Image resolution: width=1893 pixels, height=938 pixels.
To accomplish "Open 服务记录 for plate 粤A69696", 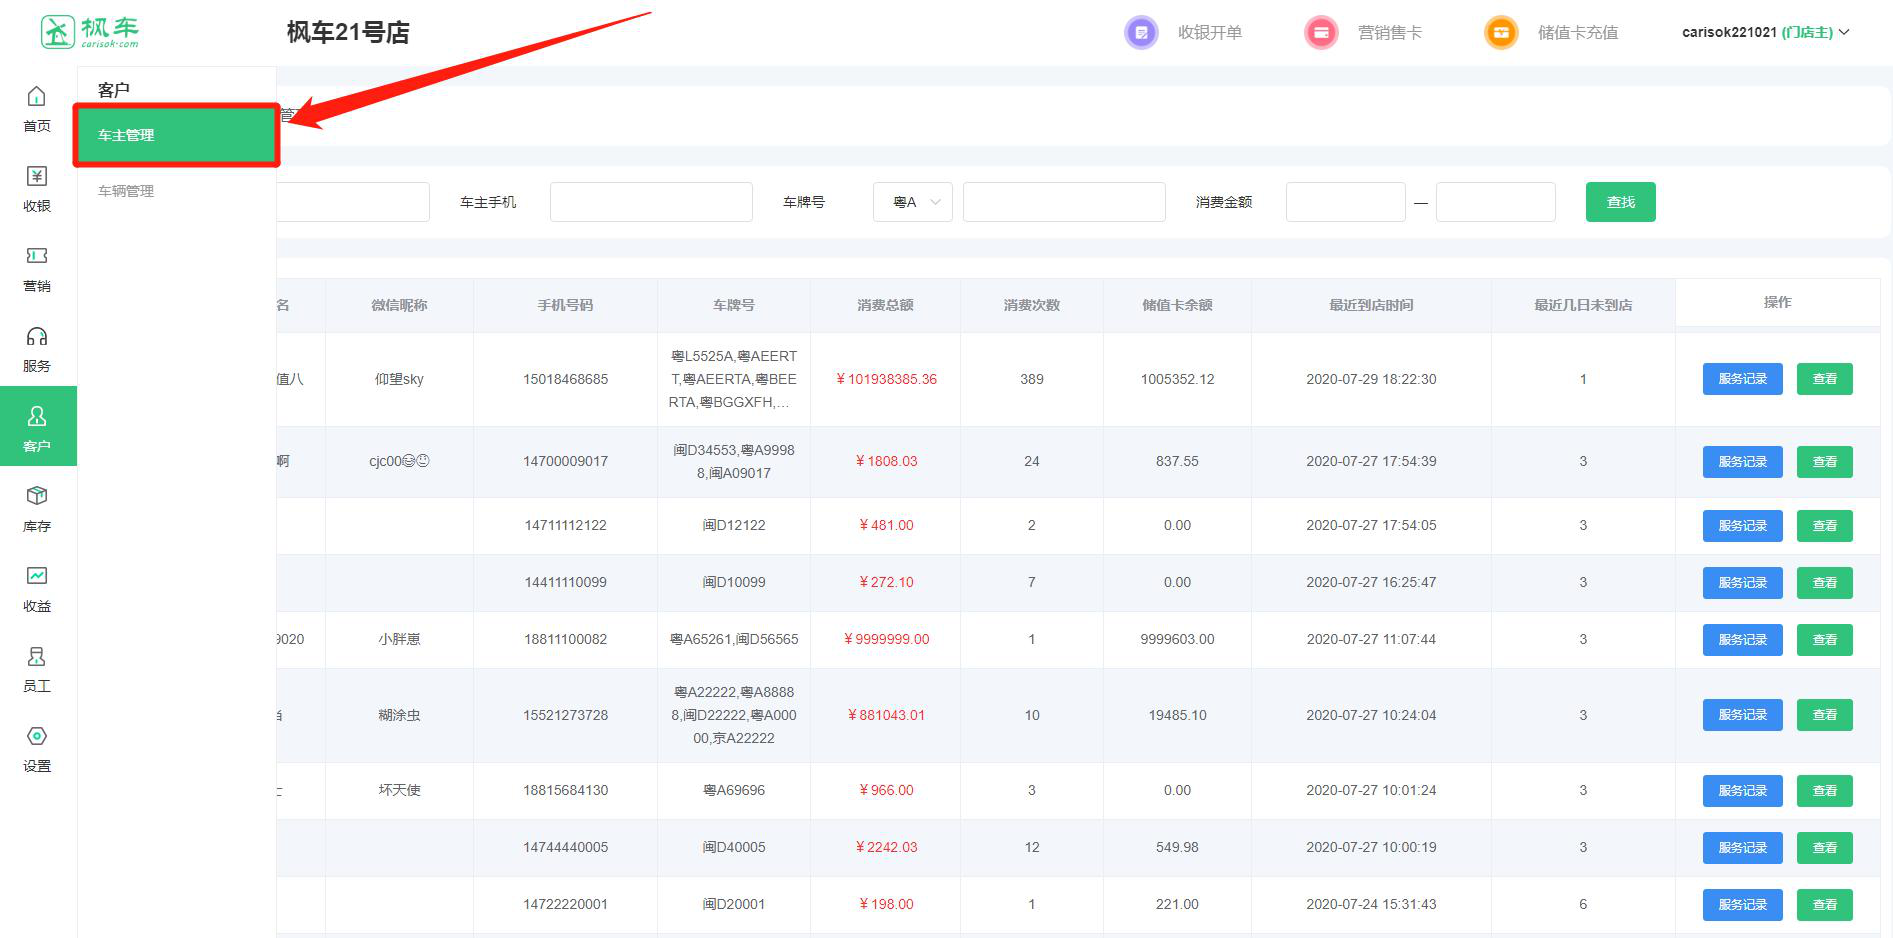I will (x=1742, y=791).
